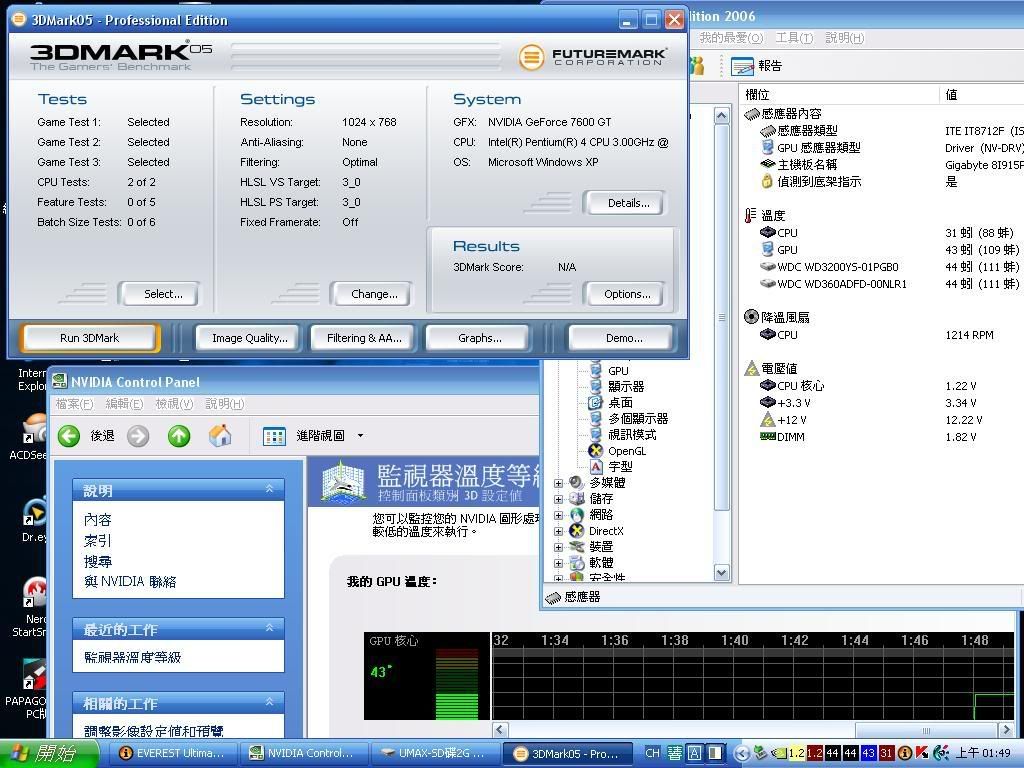1024x768 pixels.
Task: Click the 桌面 desktop item in EVEREST tree
Action: click(x=619, y=402)
